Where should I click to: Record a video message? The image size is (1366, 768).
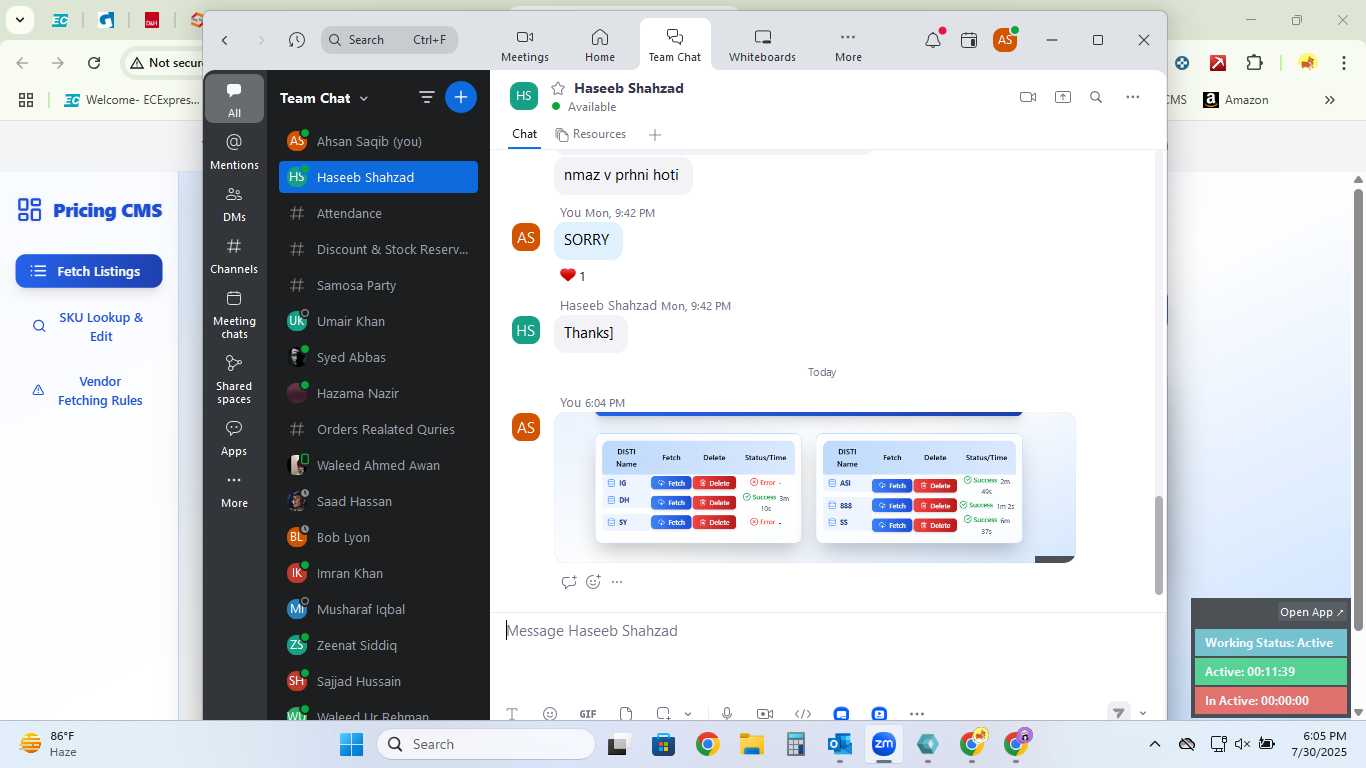coord(765,714)
